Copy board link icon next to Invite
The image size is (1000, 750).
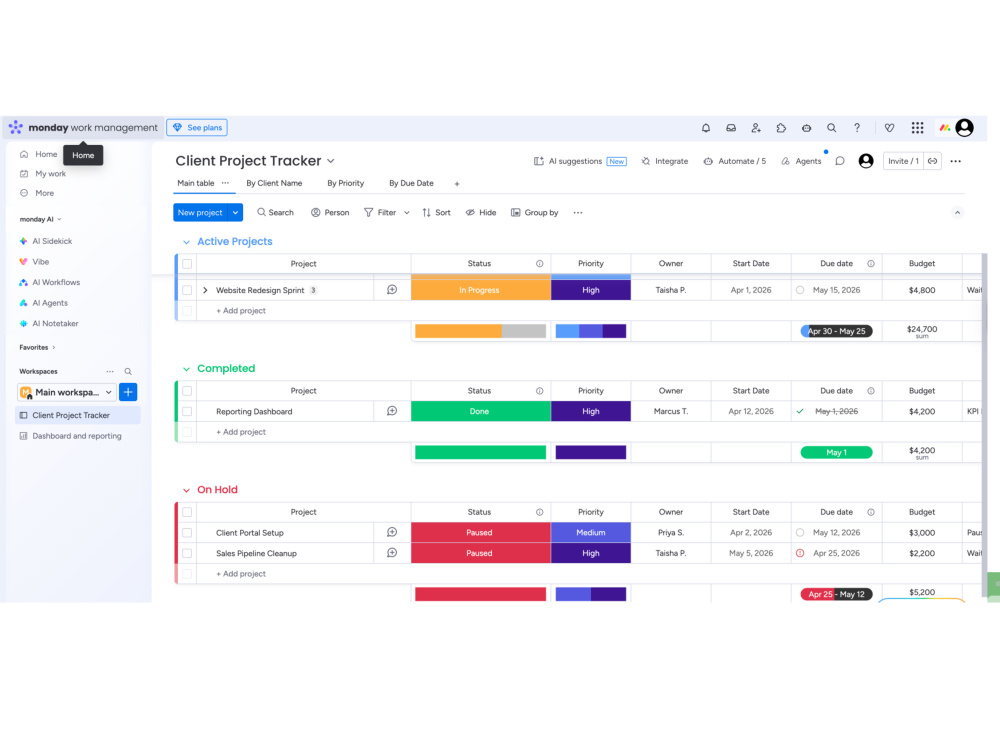click(x=932, y=161)
